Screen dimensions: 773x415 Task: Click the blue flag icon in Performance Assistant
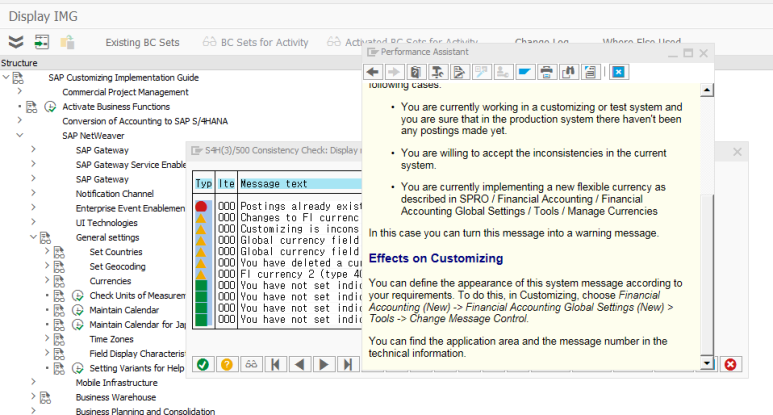[525, 72]
